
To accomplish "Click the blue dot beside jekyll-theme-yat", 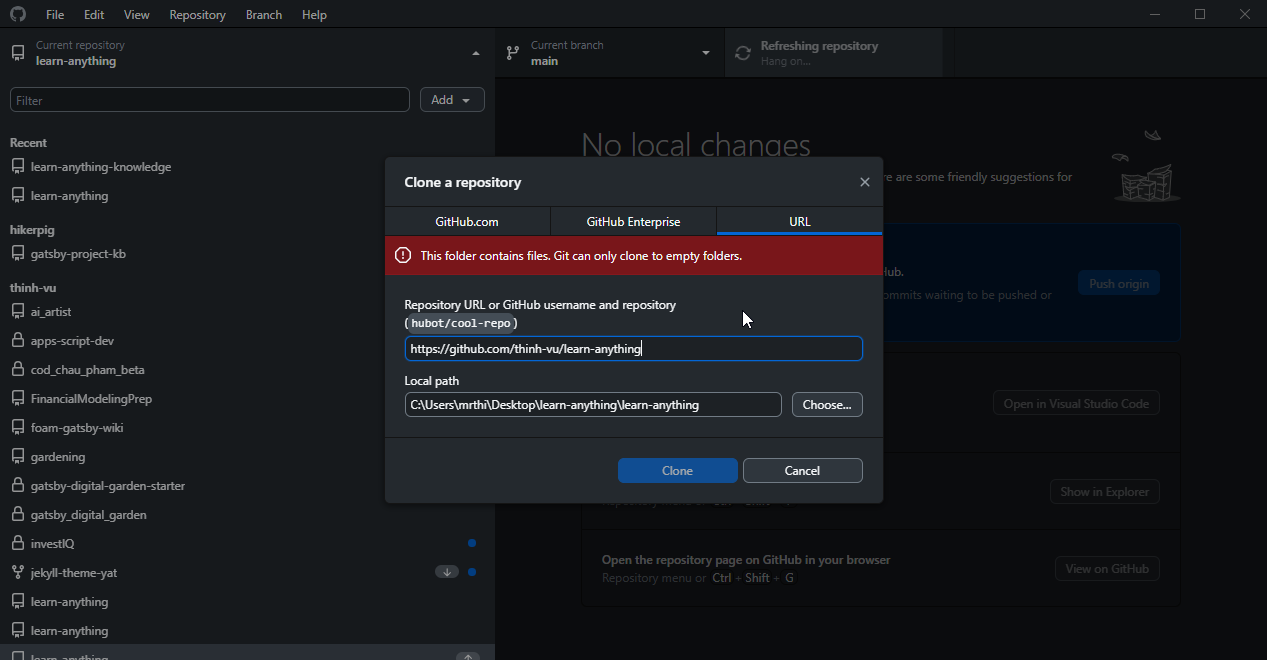I will point(471,571).
